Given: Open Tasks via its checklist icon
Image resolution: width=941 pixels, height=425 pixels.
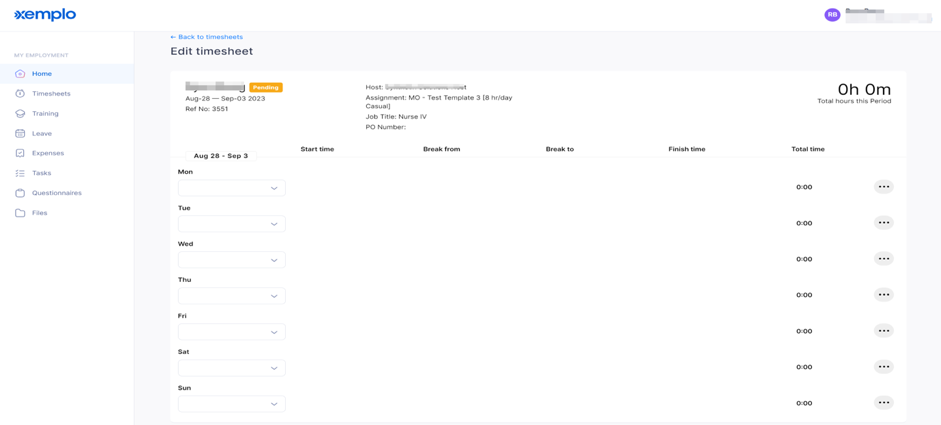Looking at the screenshot, I should tap(20, 173).
